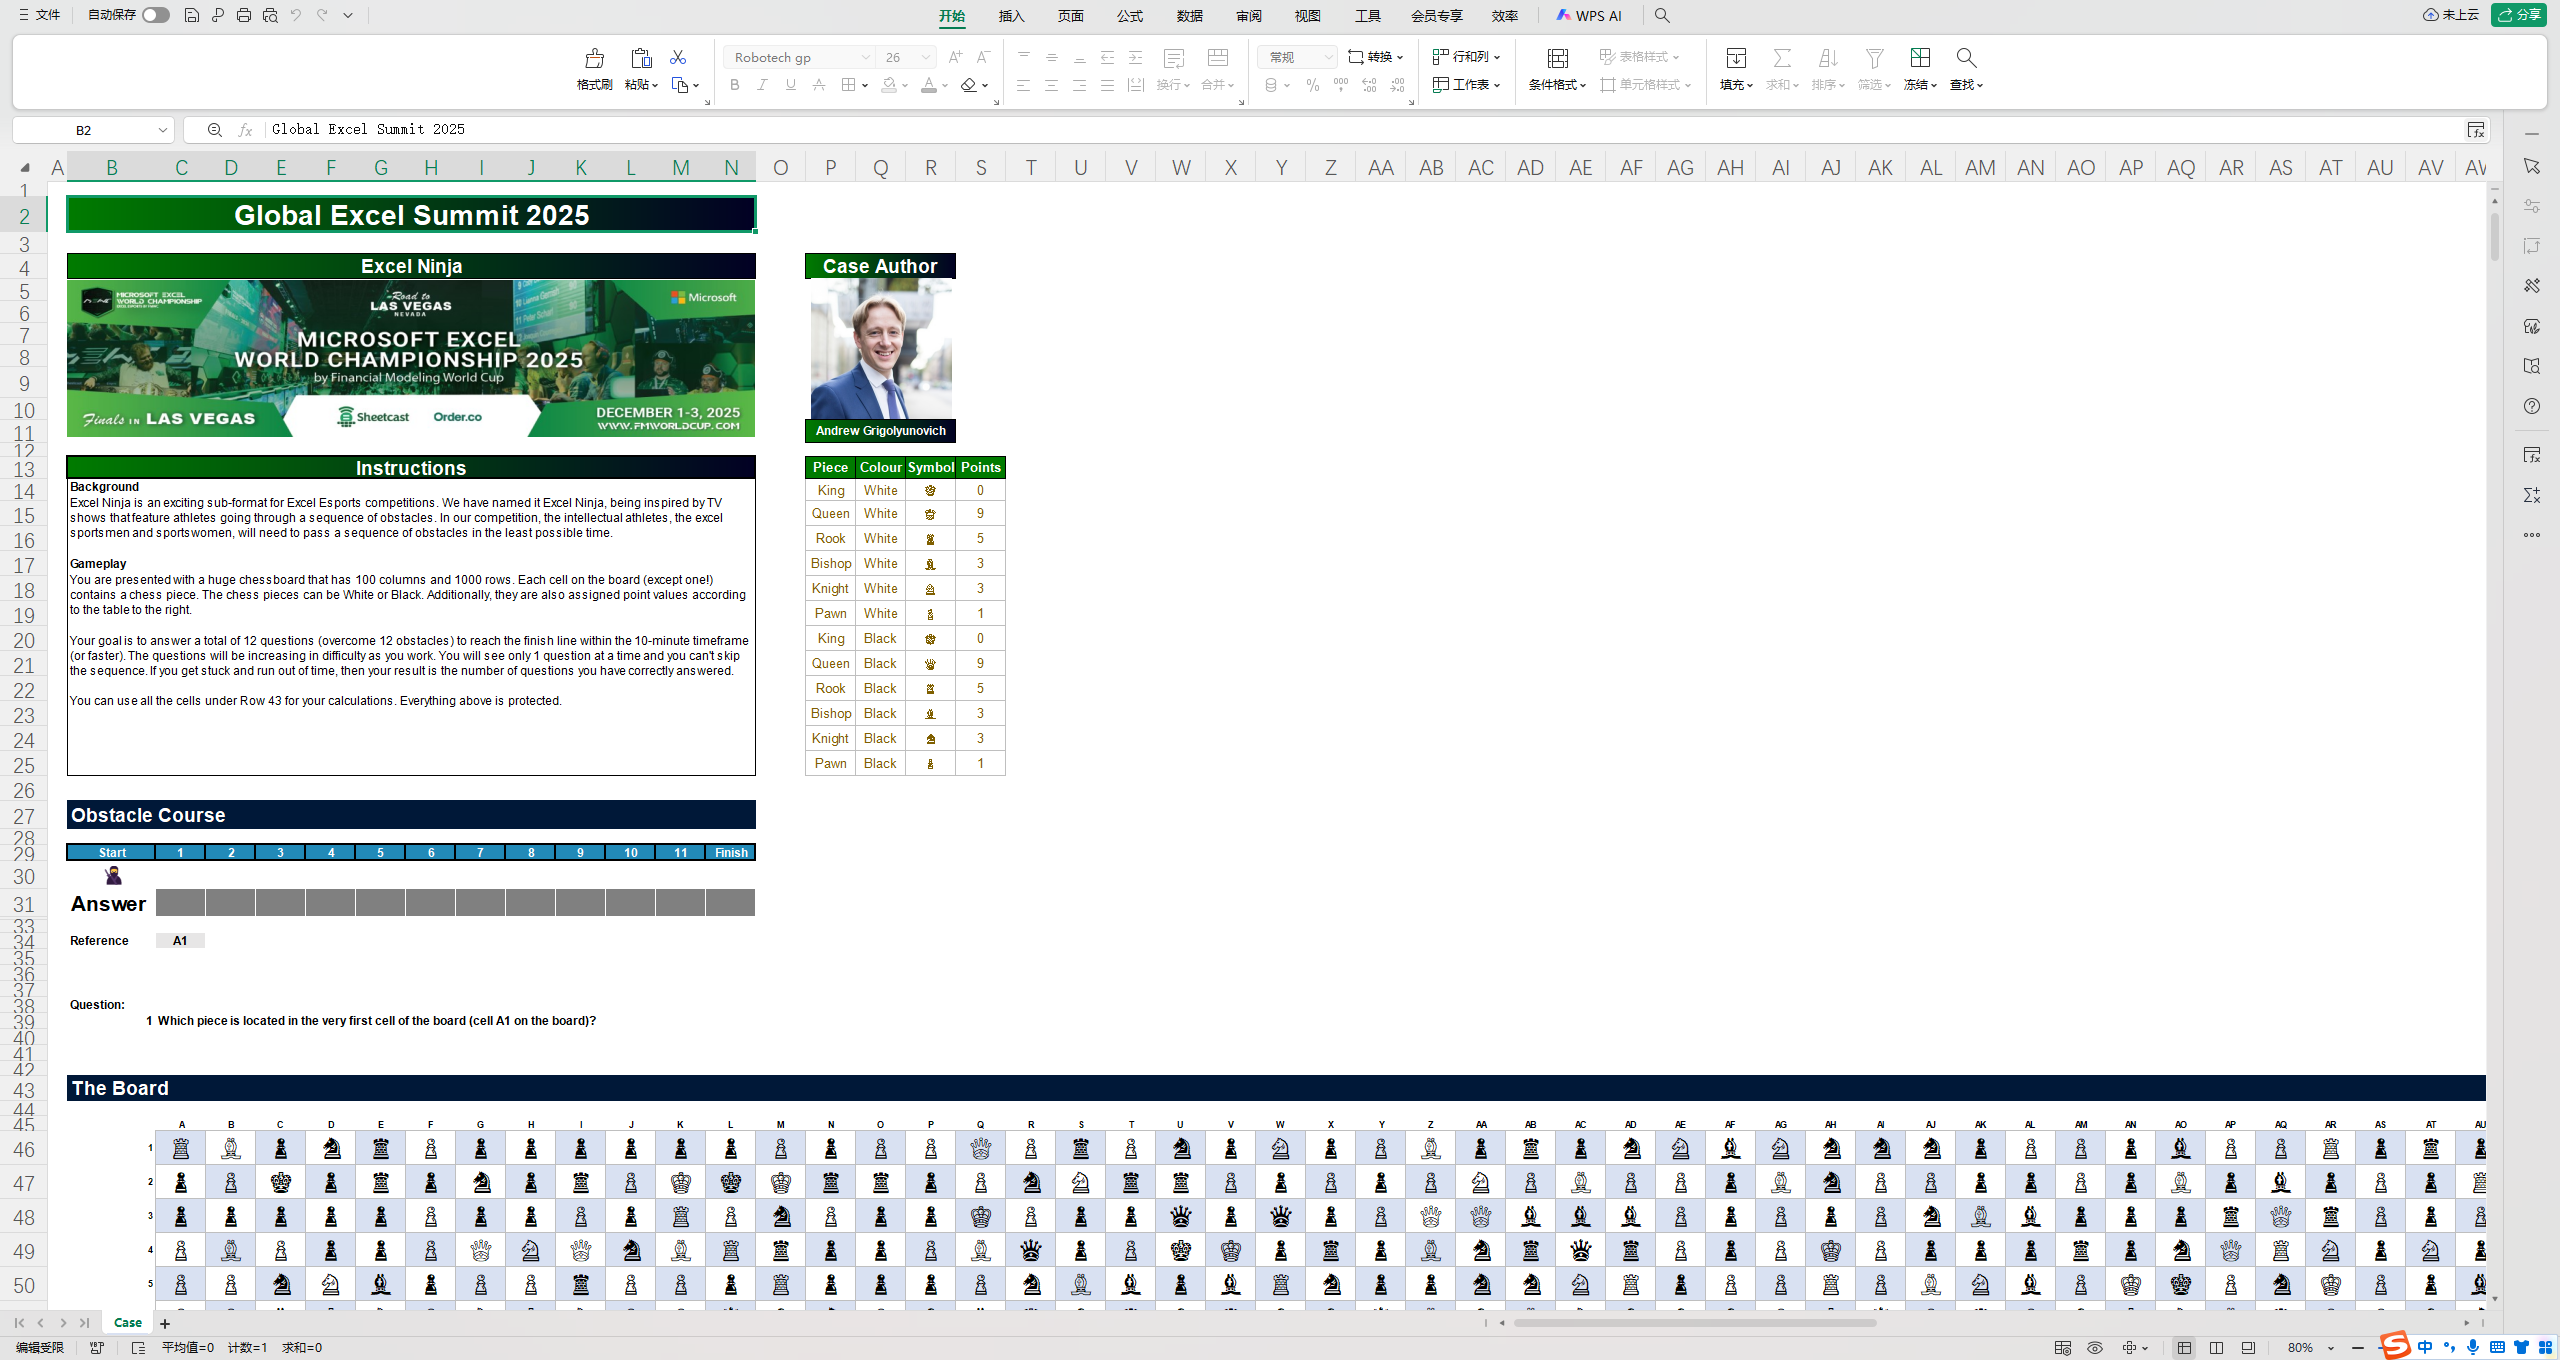Click the save icon in the title bar

[x=192, y=15]
